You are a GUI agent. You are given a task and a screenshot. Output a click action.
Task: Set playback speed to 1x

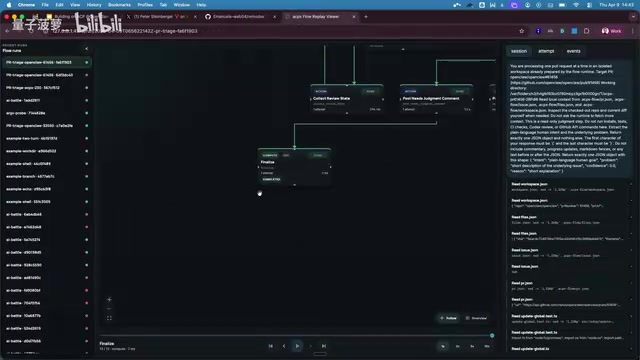[x=443, y=346]
